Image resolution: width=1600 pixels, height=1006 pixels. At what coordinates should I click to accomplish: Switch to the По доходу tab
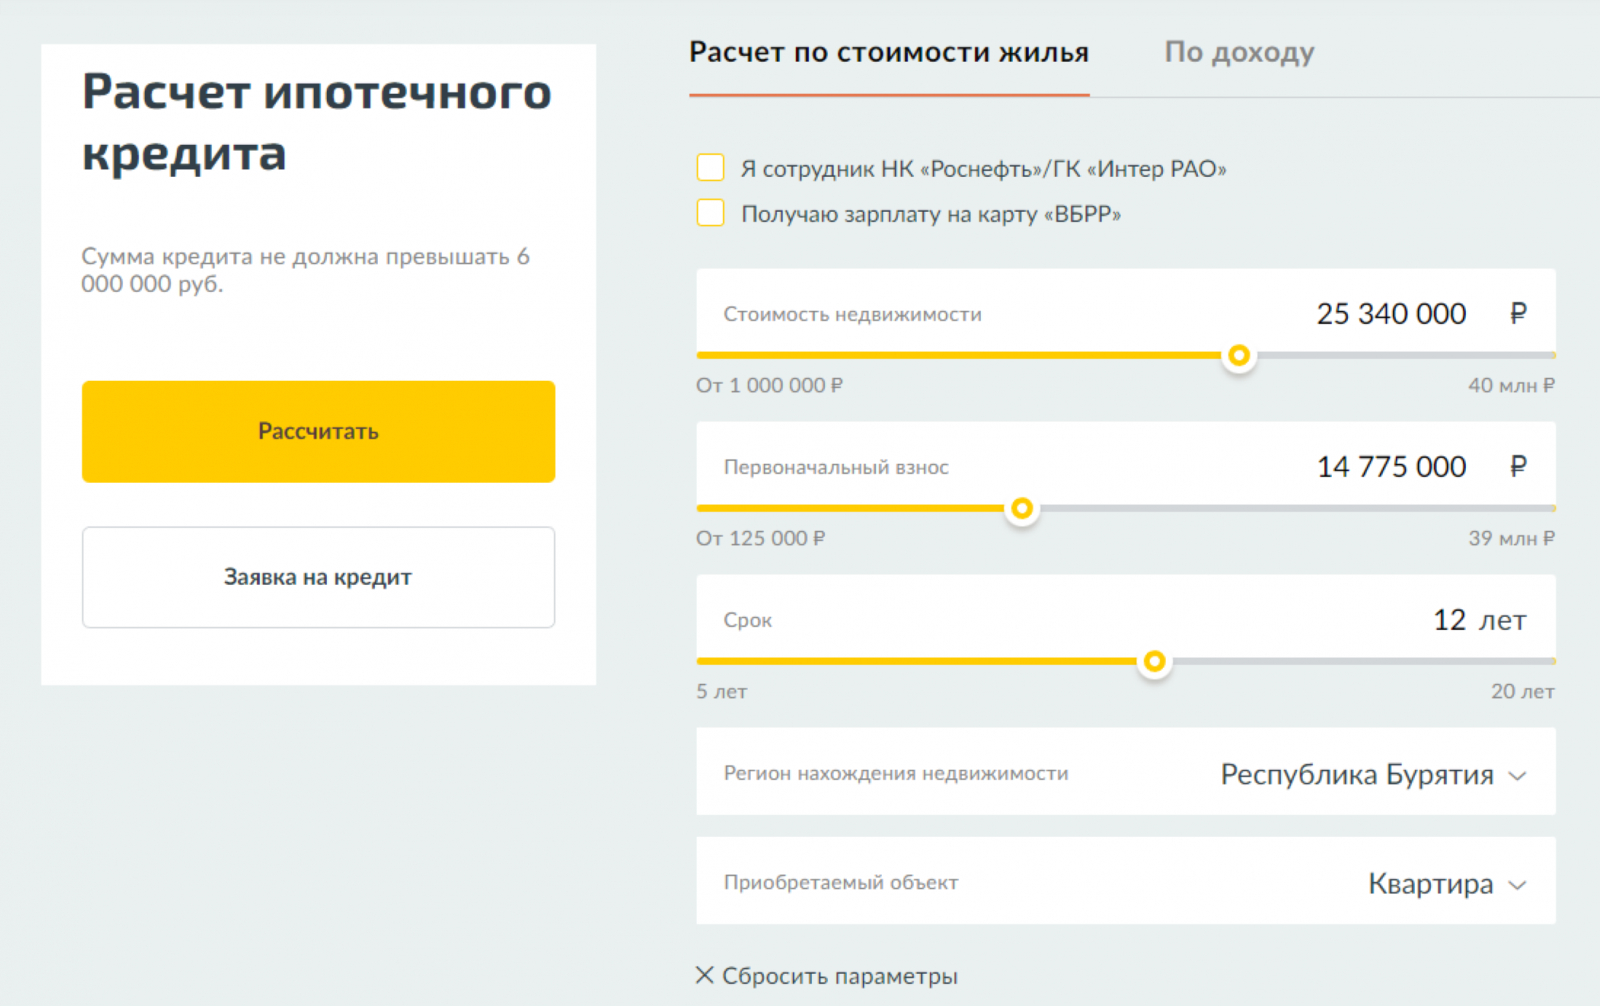click(x=1239, y=52)
